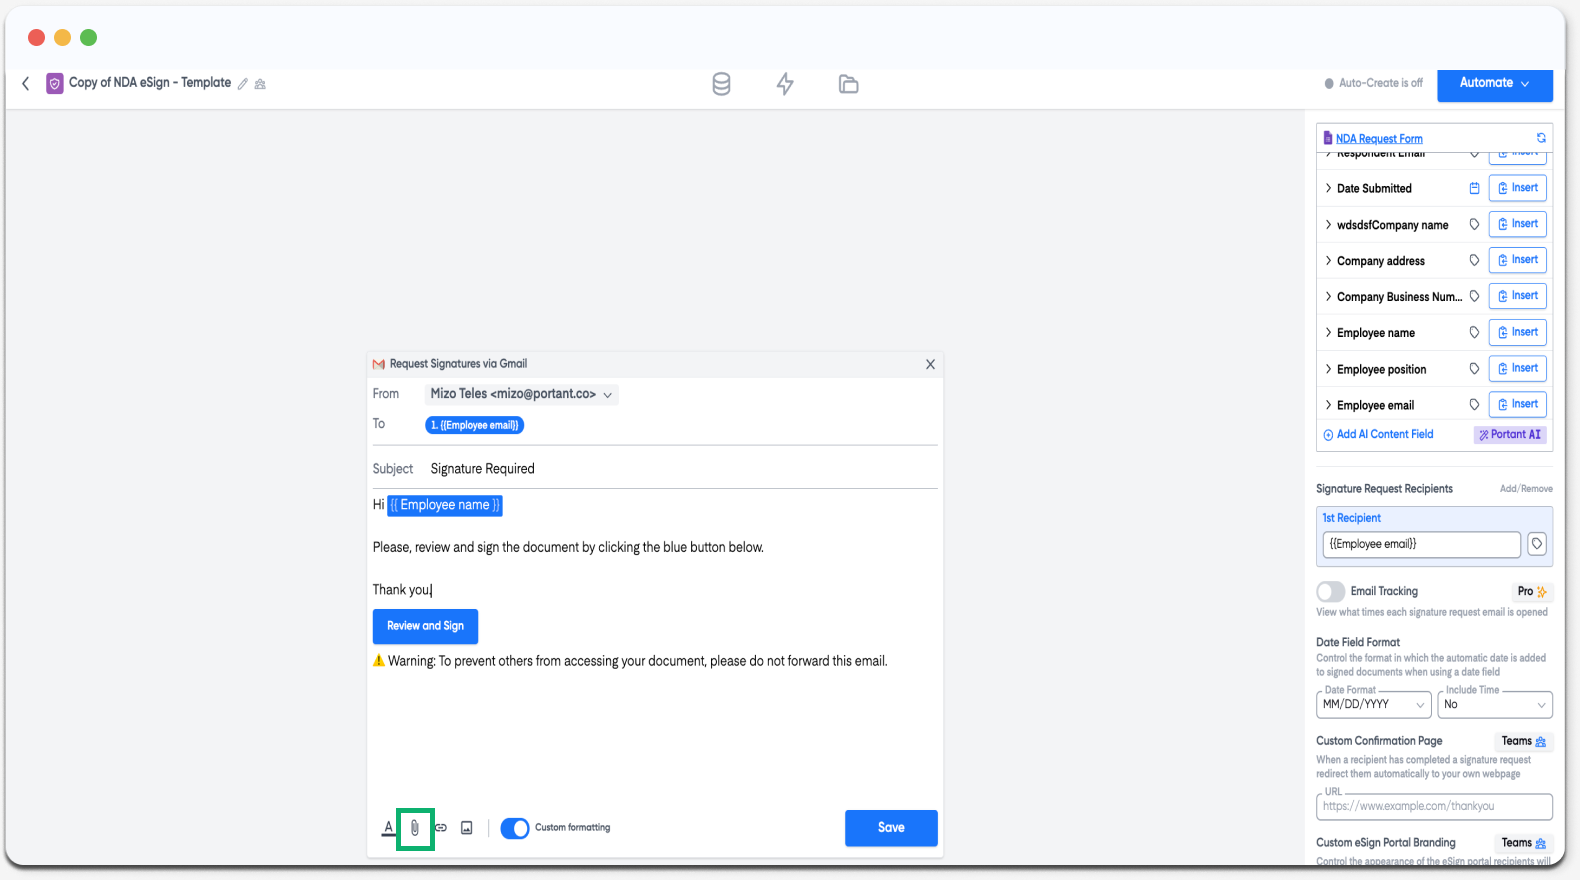This screenshot has height=880, width=1580.
Task: Save the signature request email
Action: pyautogui.click(x=891, y=828)
